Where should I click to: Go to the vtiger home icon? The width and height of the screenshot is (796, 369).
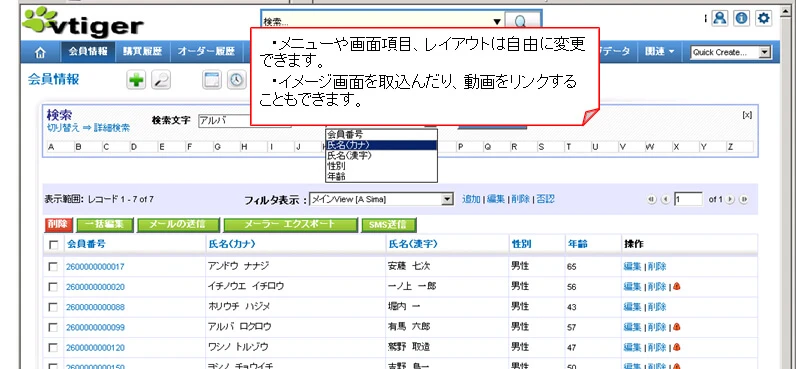click(40, 52)
